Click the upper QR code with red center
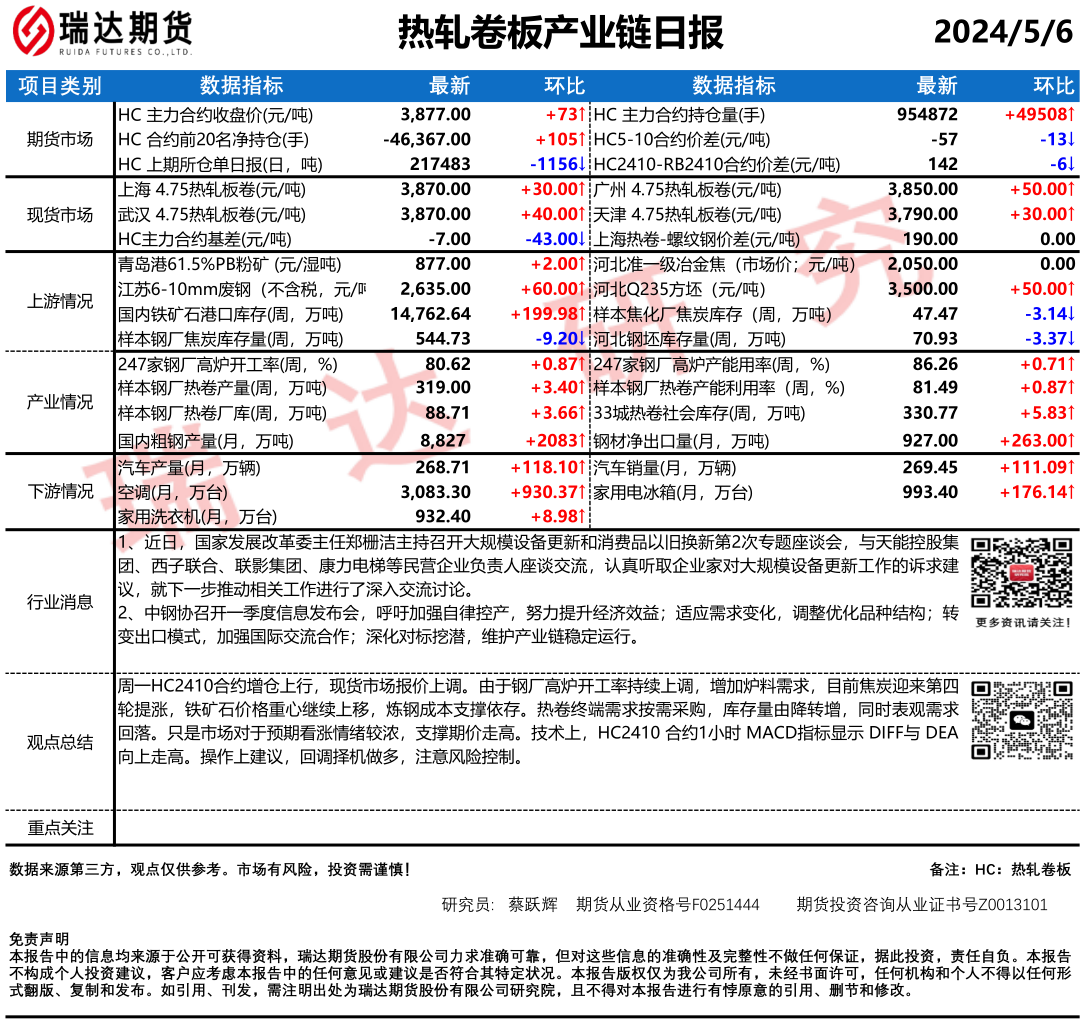Image resolution: width=1084 pixels, height=1023 pixels. pos(1022,573)
